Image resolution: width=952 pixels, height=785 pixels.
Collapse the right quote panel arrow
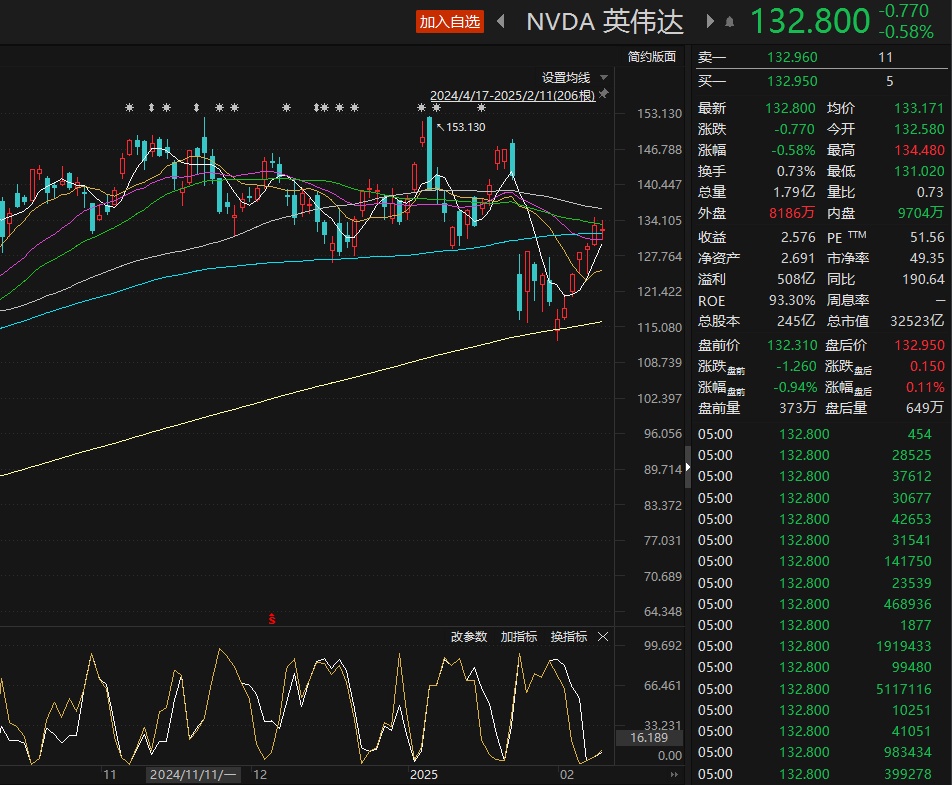point(688,467)
